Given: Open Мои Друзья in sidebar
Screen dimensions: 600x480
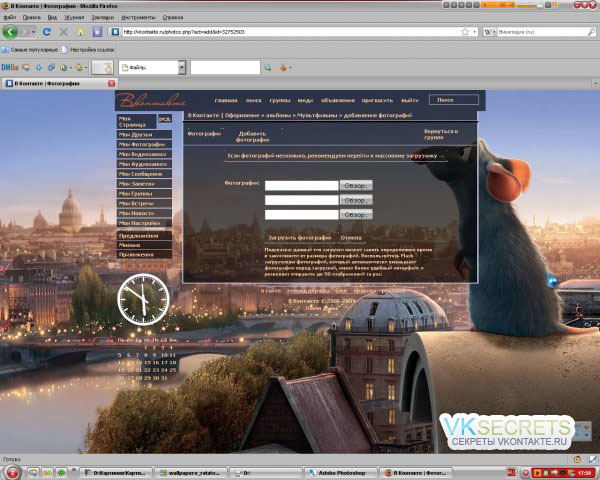Looking at the screenshot, I should [144, 135].
